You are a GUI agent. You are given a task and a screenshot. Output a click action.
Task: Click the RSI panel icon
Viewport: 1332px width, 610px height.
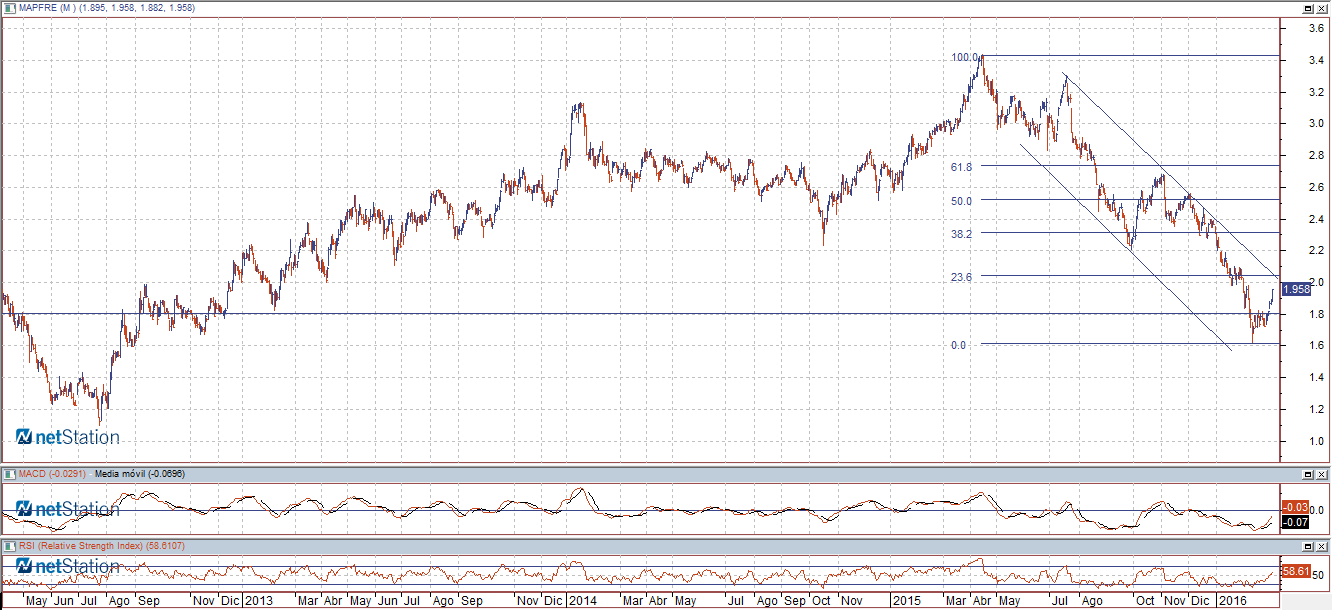9,546
